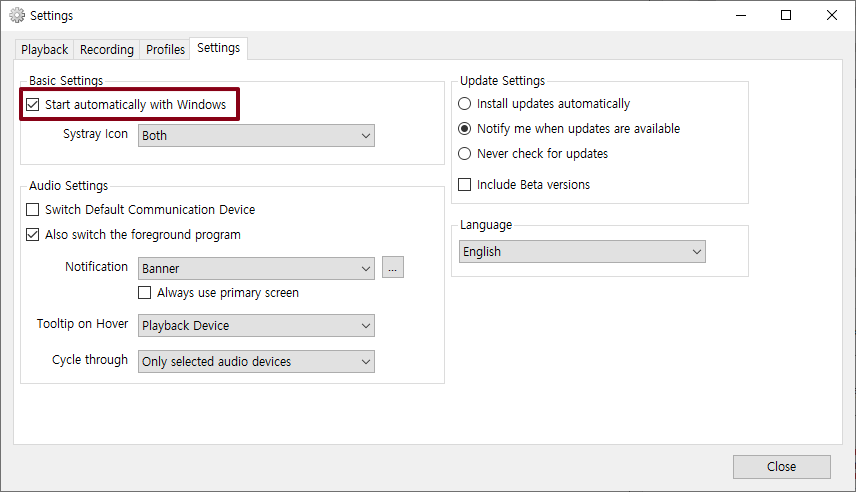Click the ellipsis button next to Notification

tap(393, 268)
